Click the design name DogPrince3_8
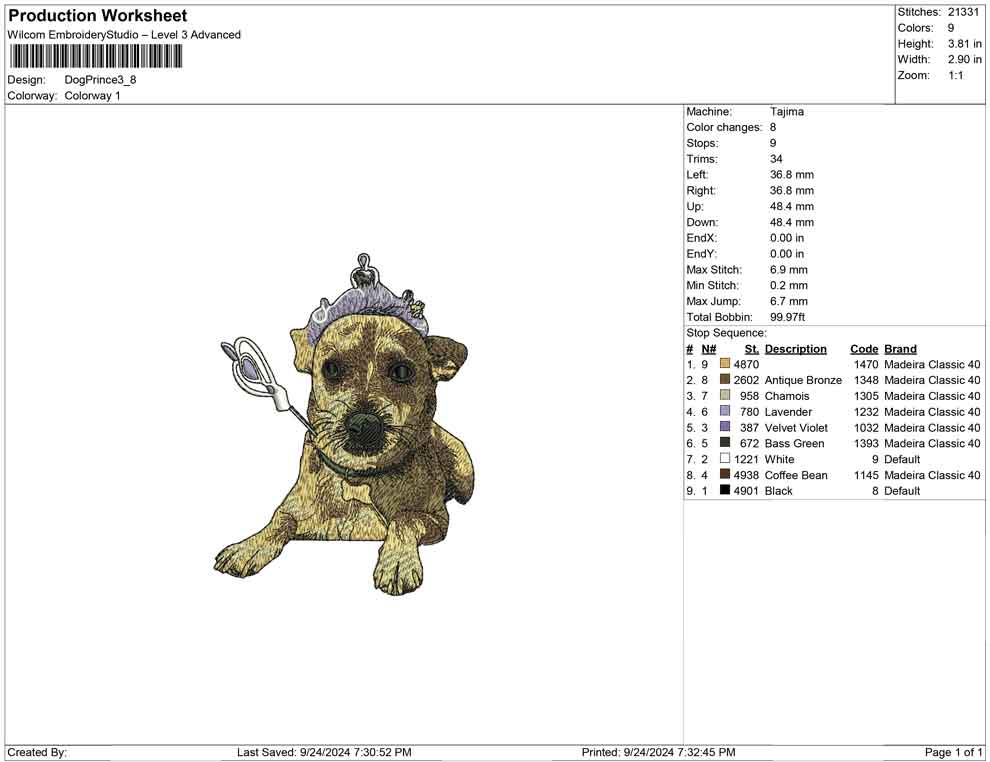 click(x=100, y=80)
